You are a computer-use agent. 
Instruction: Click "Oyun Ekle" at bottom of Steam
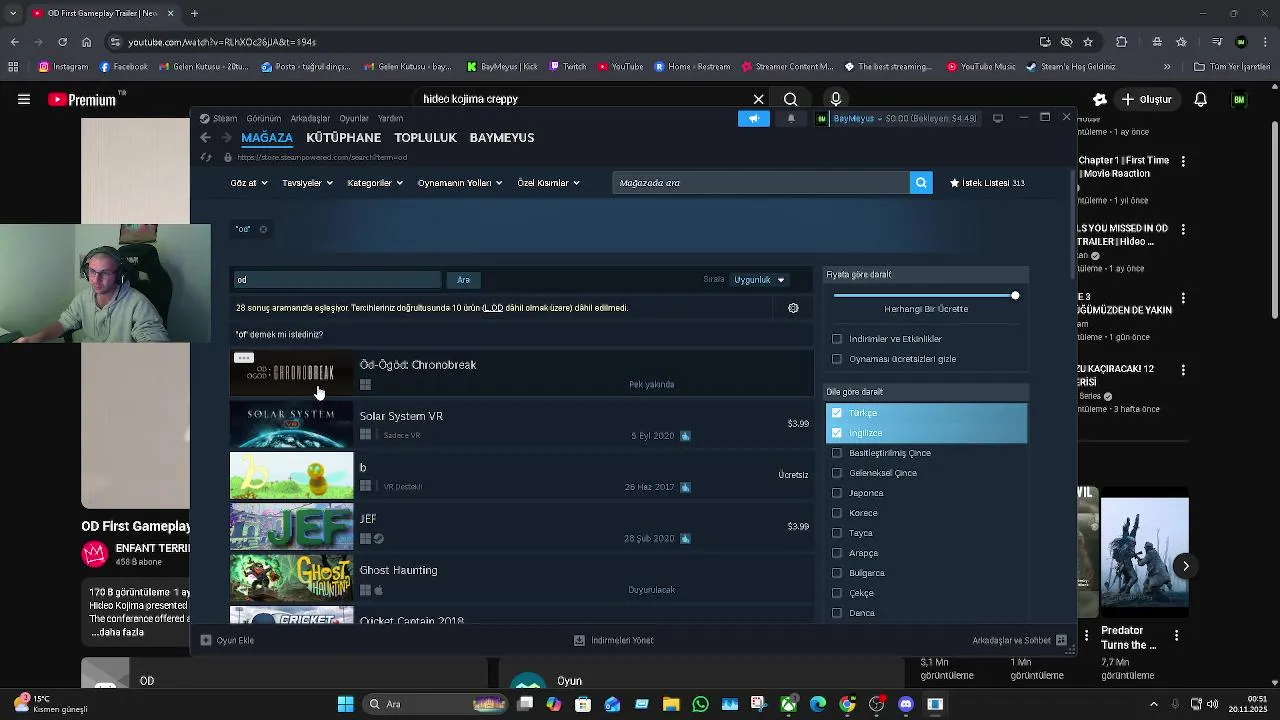[x=228, y=640]
